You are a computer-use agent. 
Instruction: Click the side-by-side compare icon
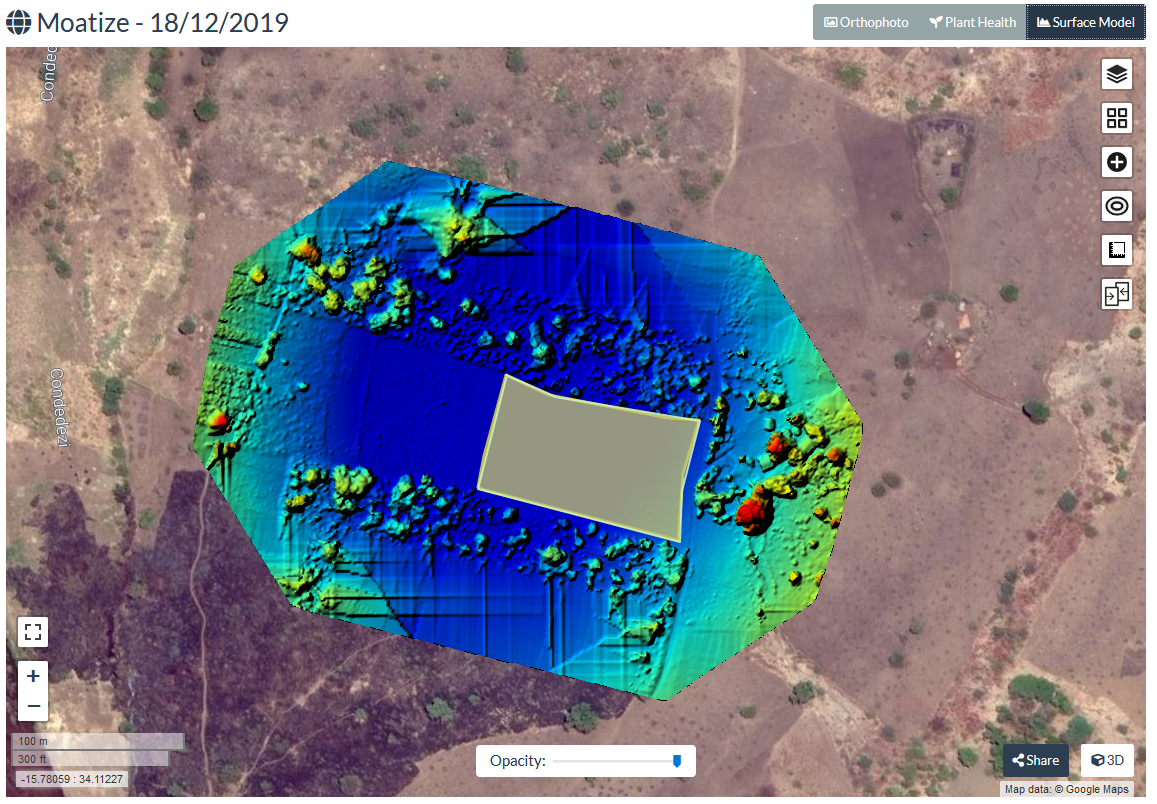1116,294
